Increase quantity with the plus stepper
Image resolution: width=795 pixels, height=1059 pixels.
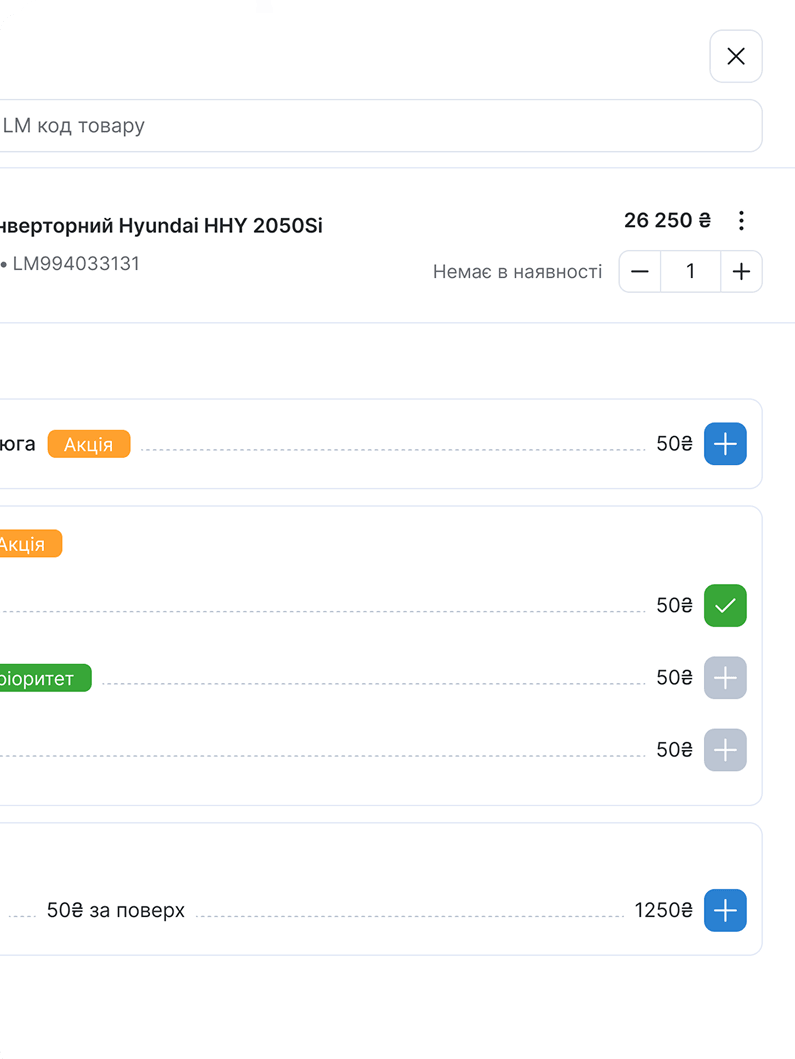pyautogui.click(x=741, y=272)
